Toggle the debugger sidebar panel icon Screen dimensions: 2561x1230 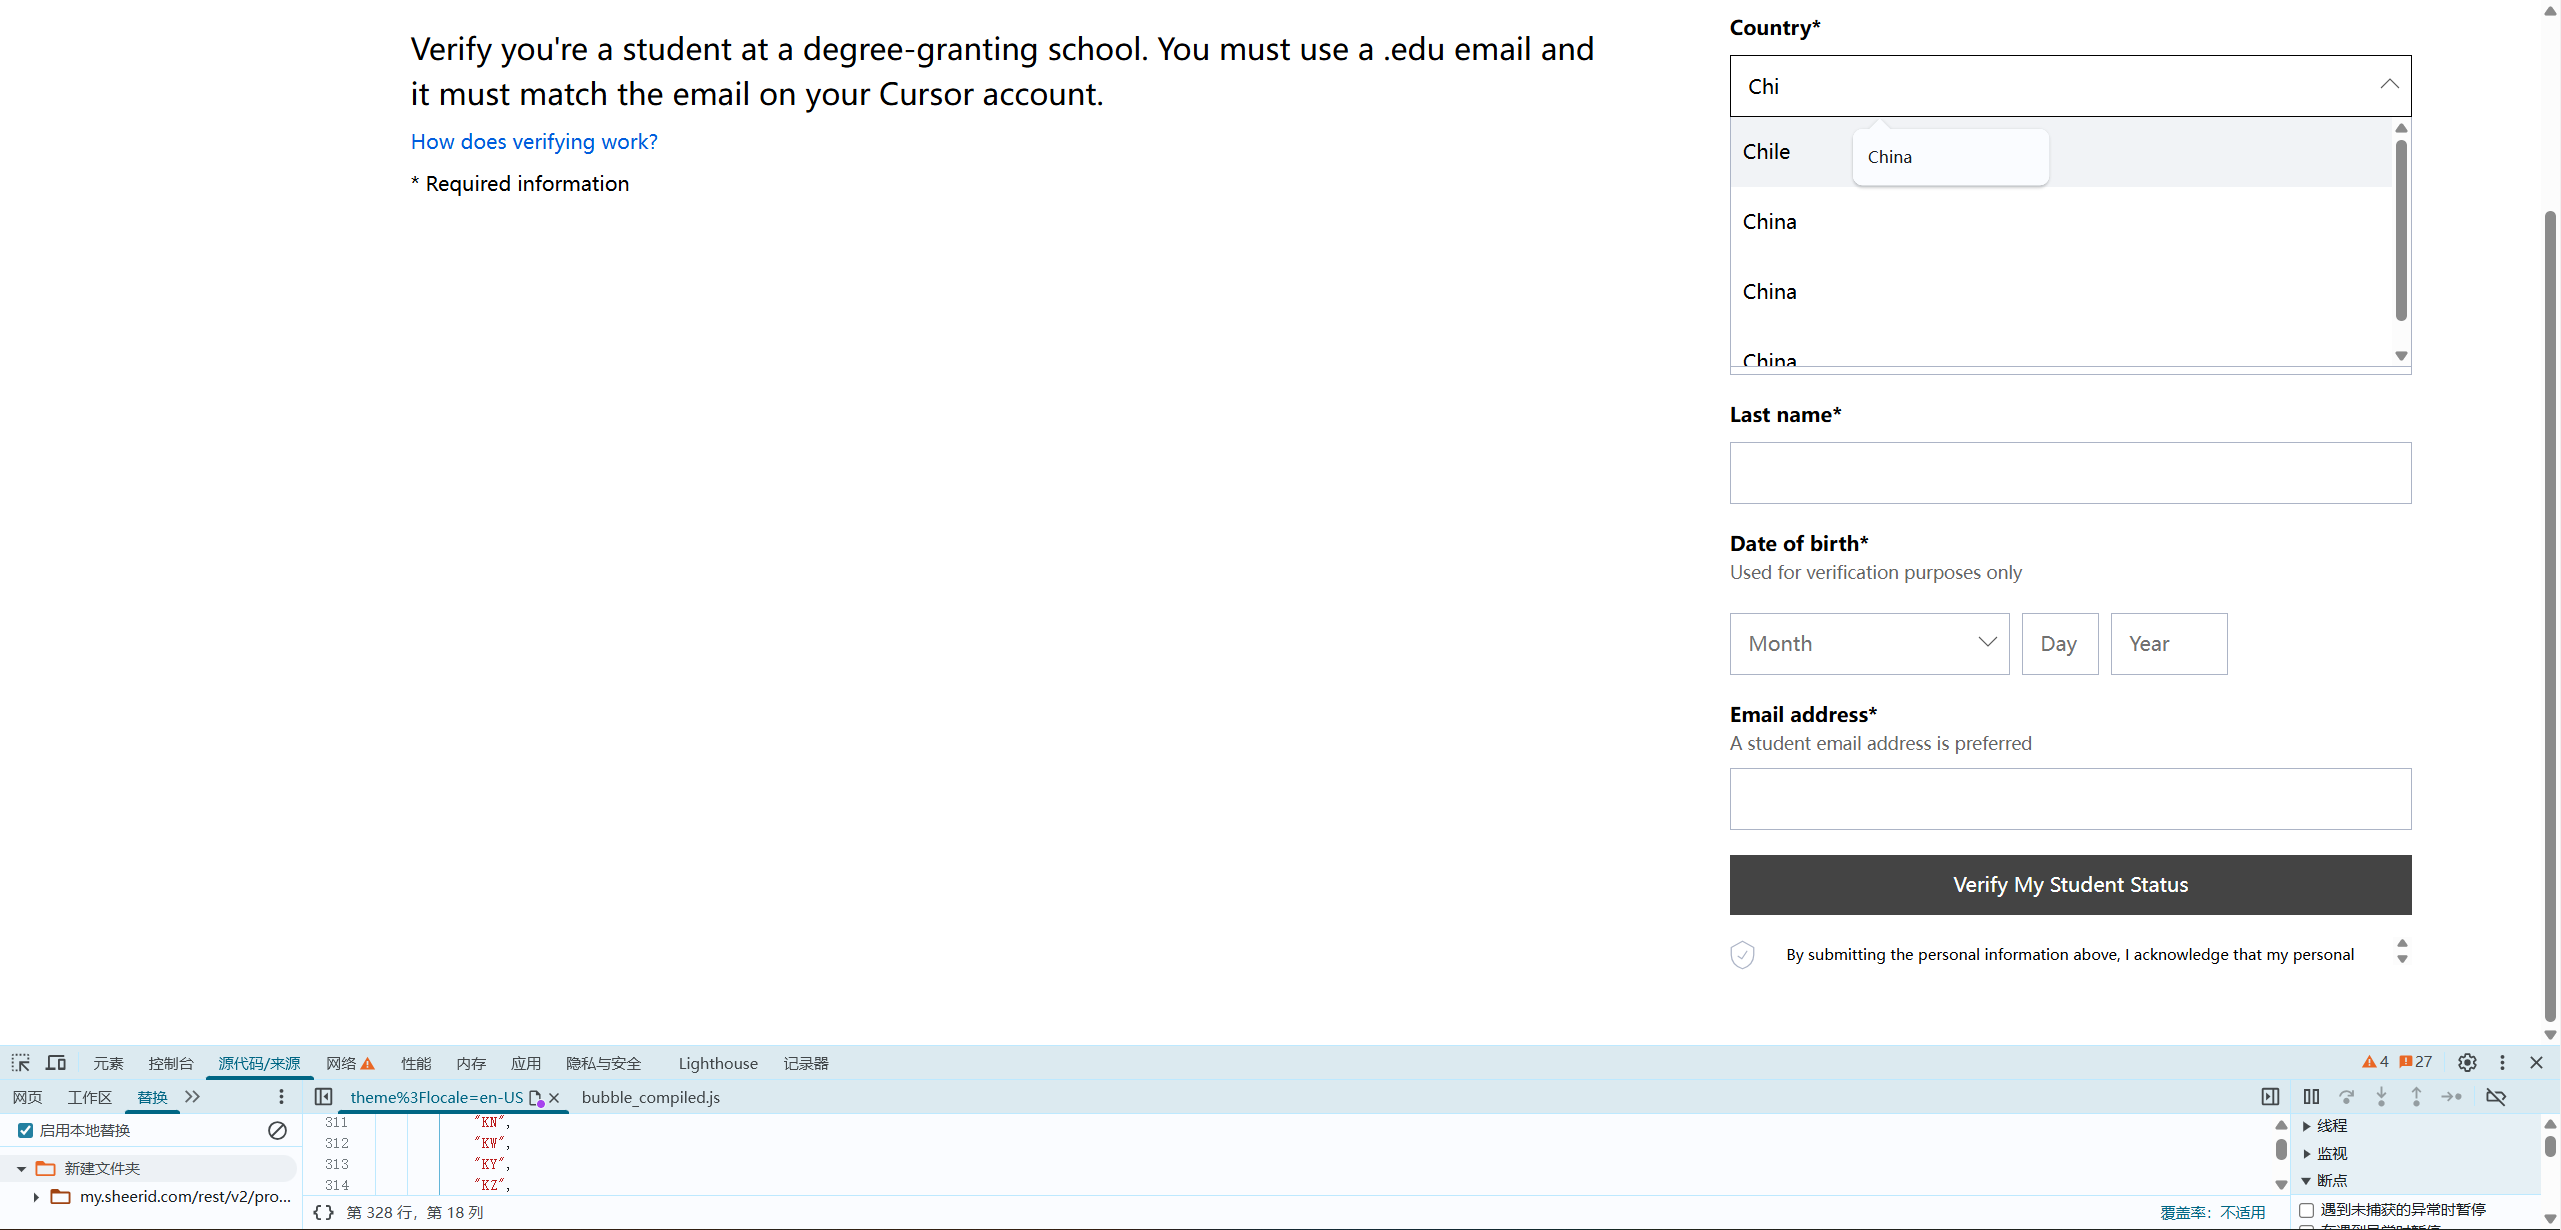click(2270, 1097)
